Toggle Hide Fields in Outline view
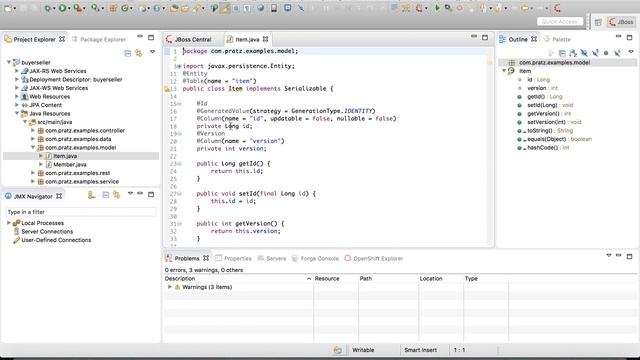This screenshot has height=360, width=640. tap(584, 53)
